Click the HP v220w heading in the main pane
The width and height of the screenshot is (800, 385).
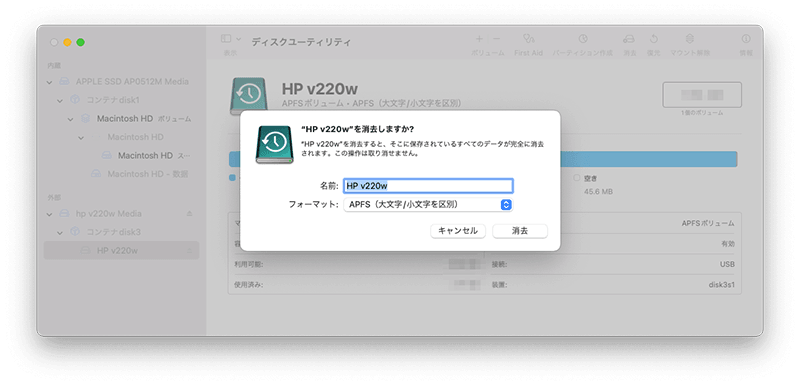320,89
